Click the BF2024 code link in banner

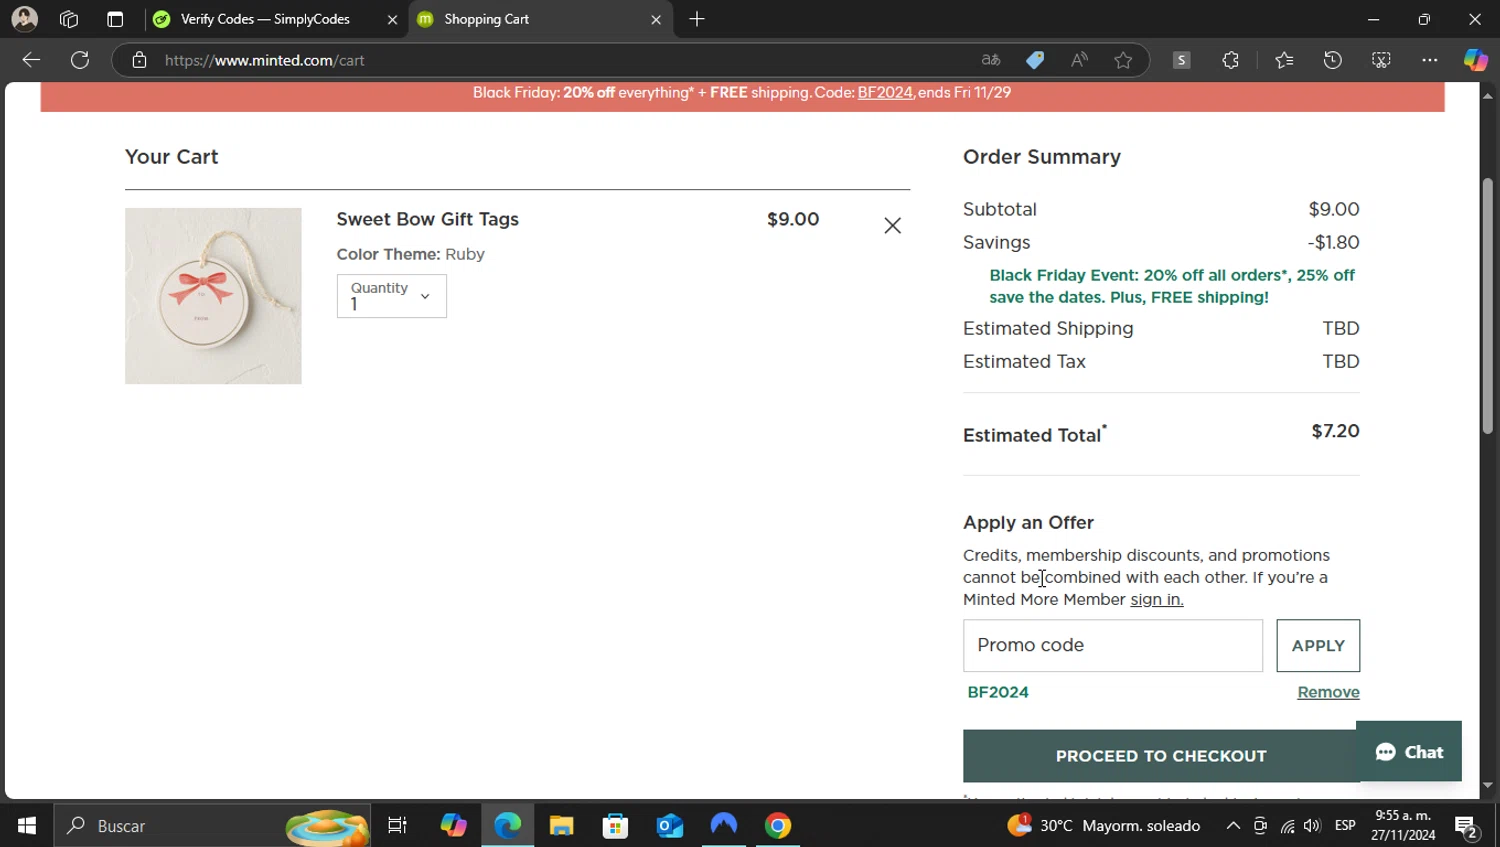(x=885, y=92)
